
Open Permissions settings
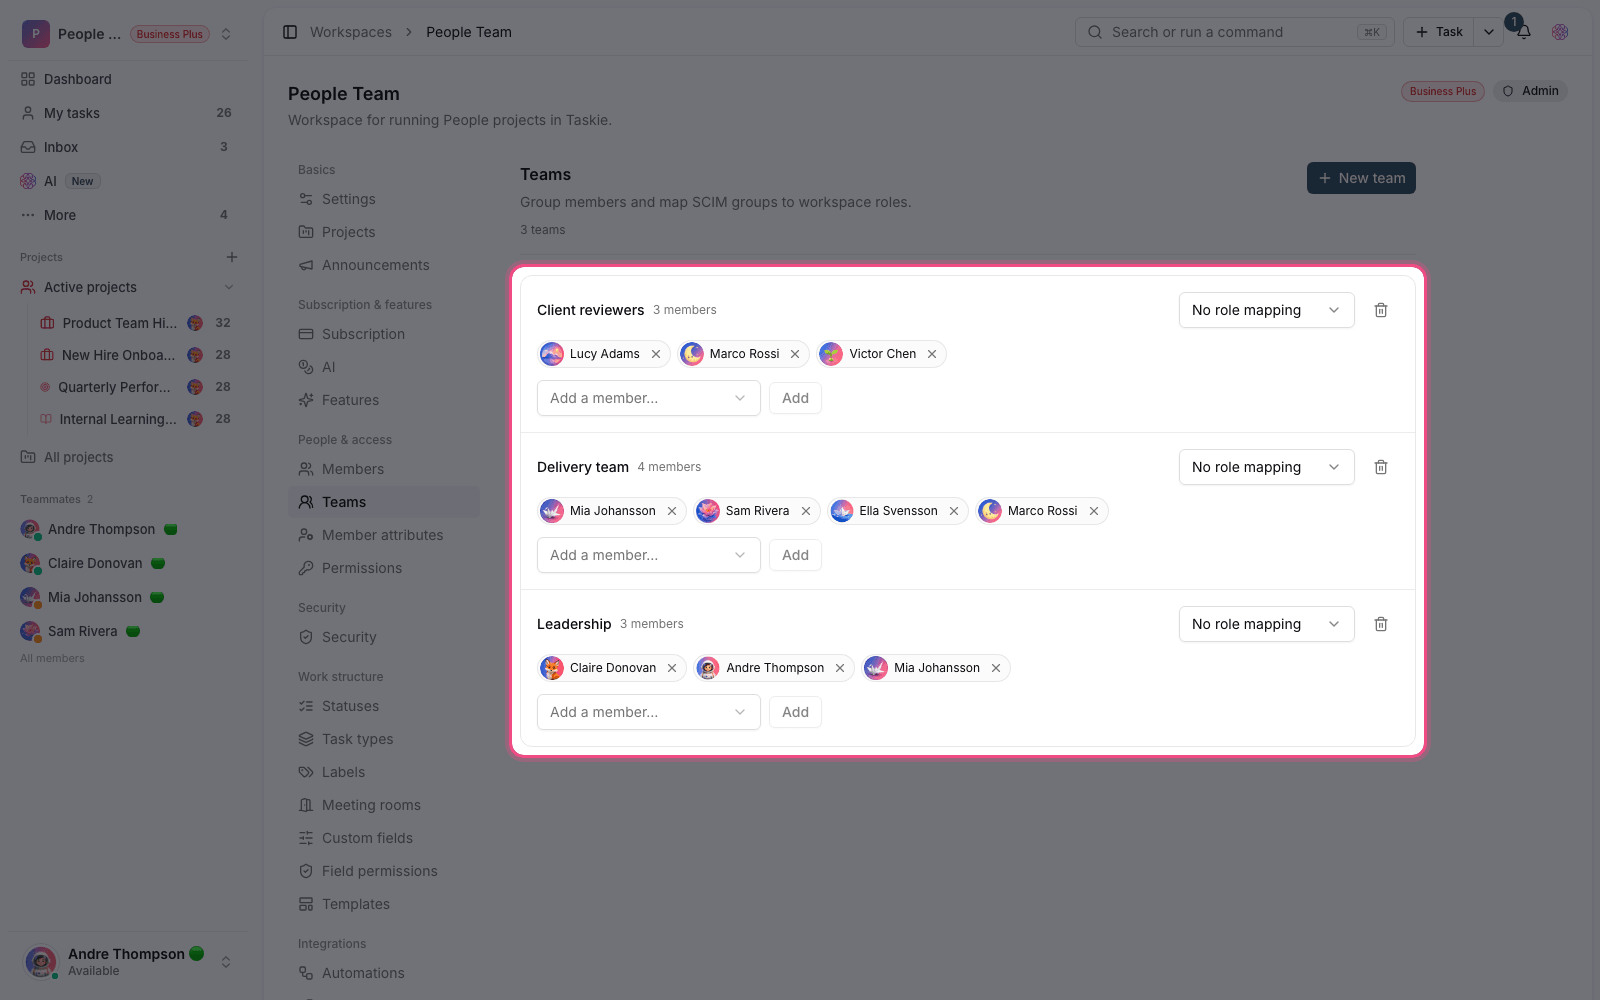tap(384, 568)
